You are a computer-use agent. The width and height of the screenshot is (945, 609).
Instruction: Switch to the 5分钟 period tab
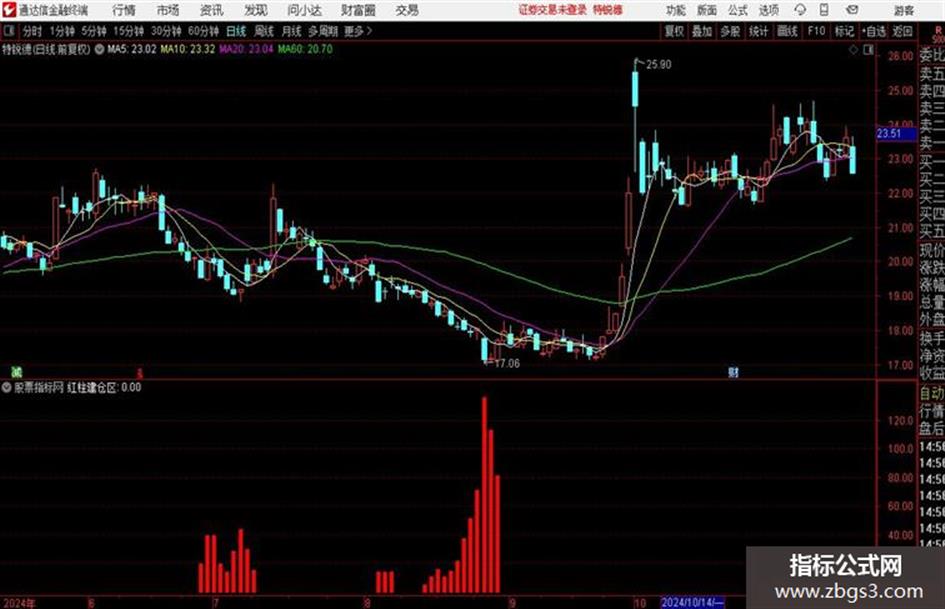coord(94,31)
